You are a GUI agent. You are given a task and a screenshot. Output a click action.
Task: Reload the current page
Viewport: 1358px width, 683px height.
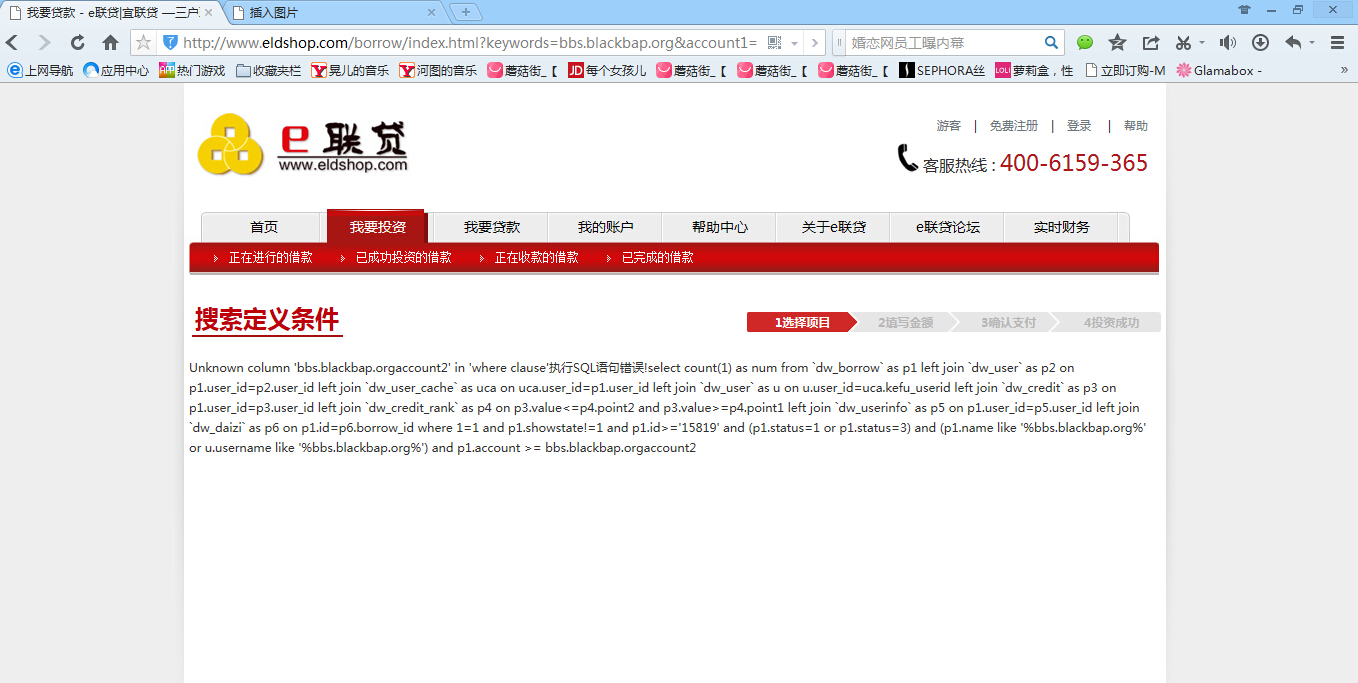[77, 43]
